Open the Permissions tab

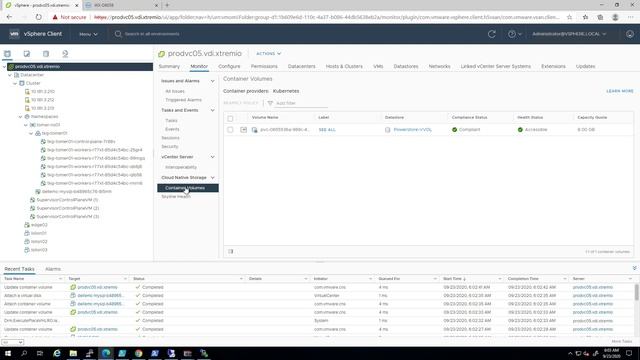(264, 66)
